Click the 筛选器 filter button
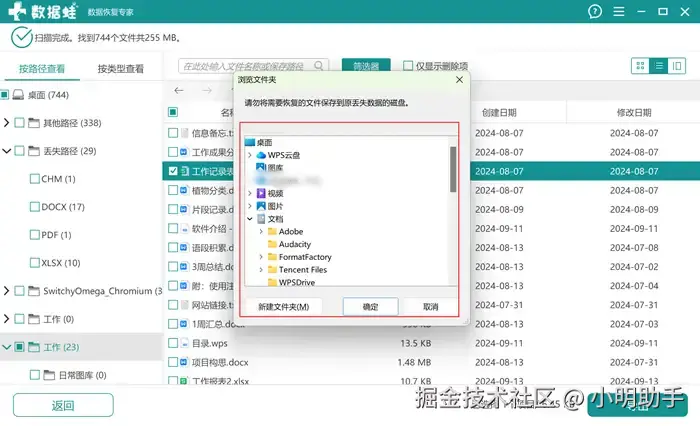Screen dimensions: 700x426 [366, 66]
